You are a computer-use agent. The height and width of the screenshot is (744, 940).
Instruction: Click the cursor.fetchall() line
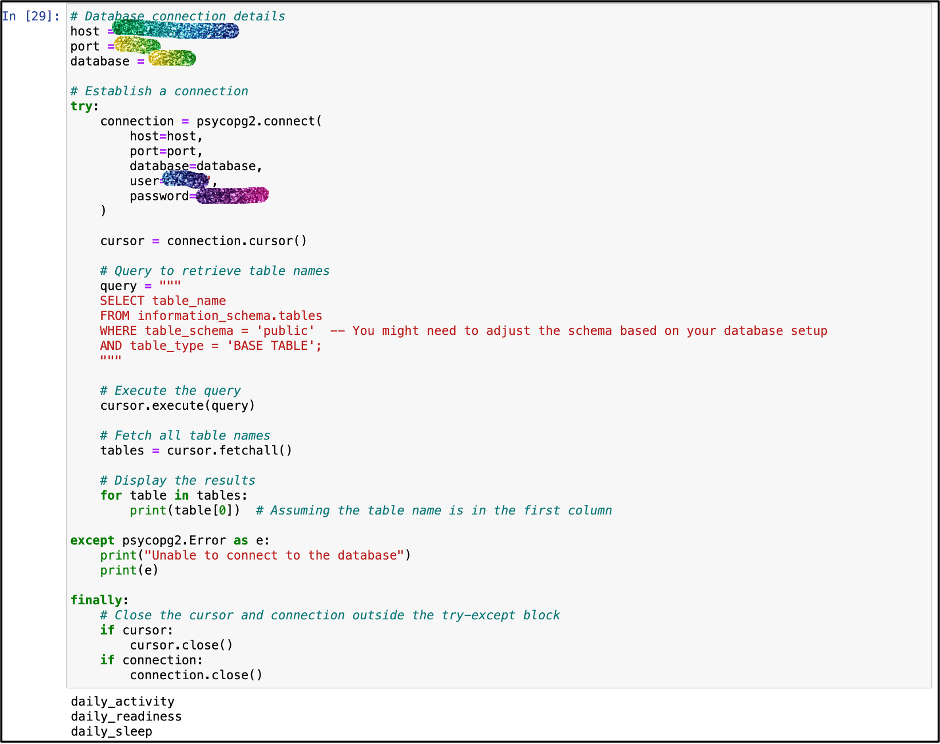click(196, 451)
